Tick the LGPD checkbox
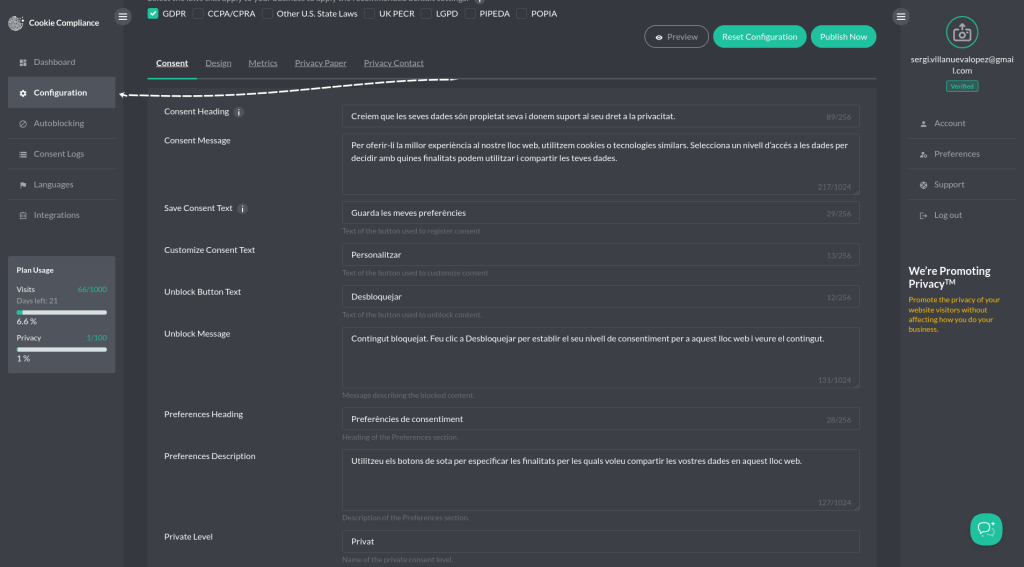The image size is (1024, 567). pyautogui.click(x=427, y=14)
